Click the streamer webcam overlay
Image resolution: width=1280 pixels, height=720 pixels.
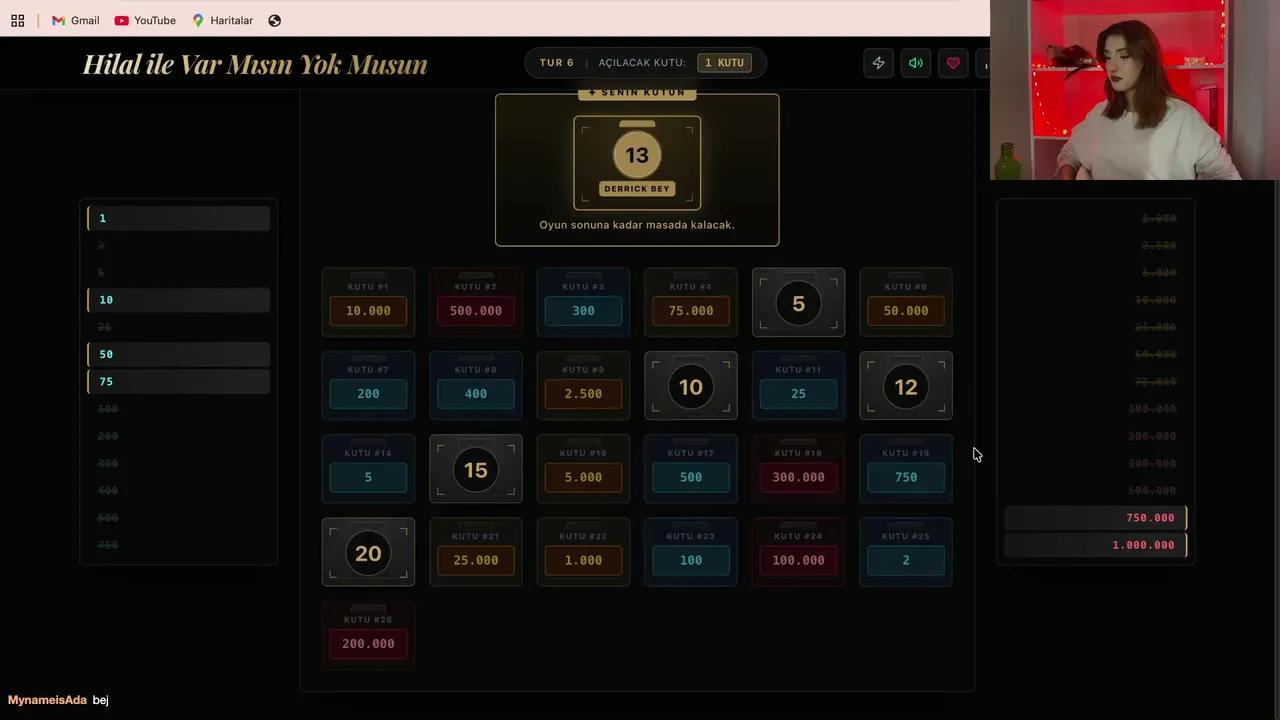pos(1135,90)
